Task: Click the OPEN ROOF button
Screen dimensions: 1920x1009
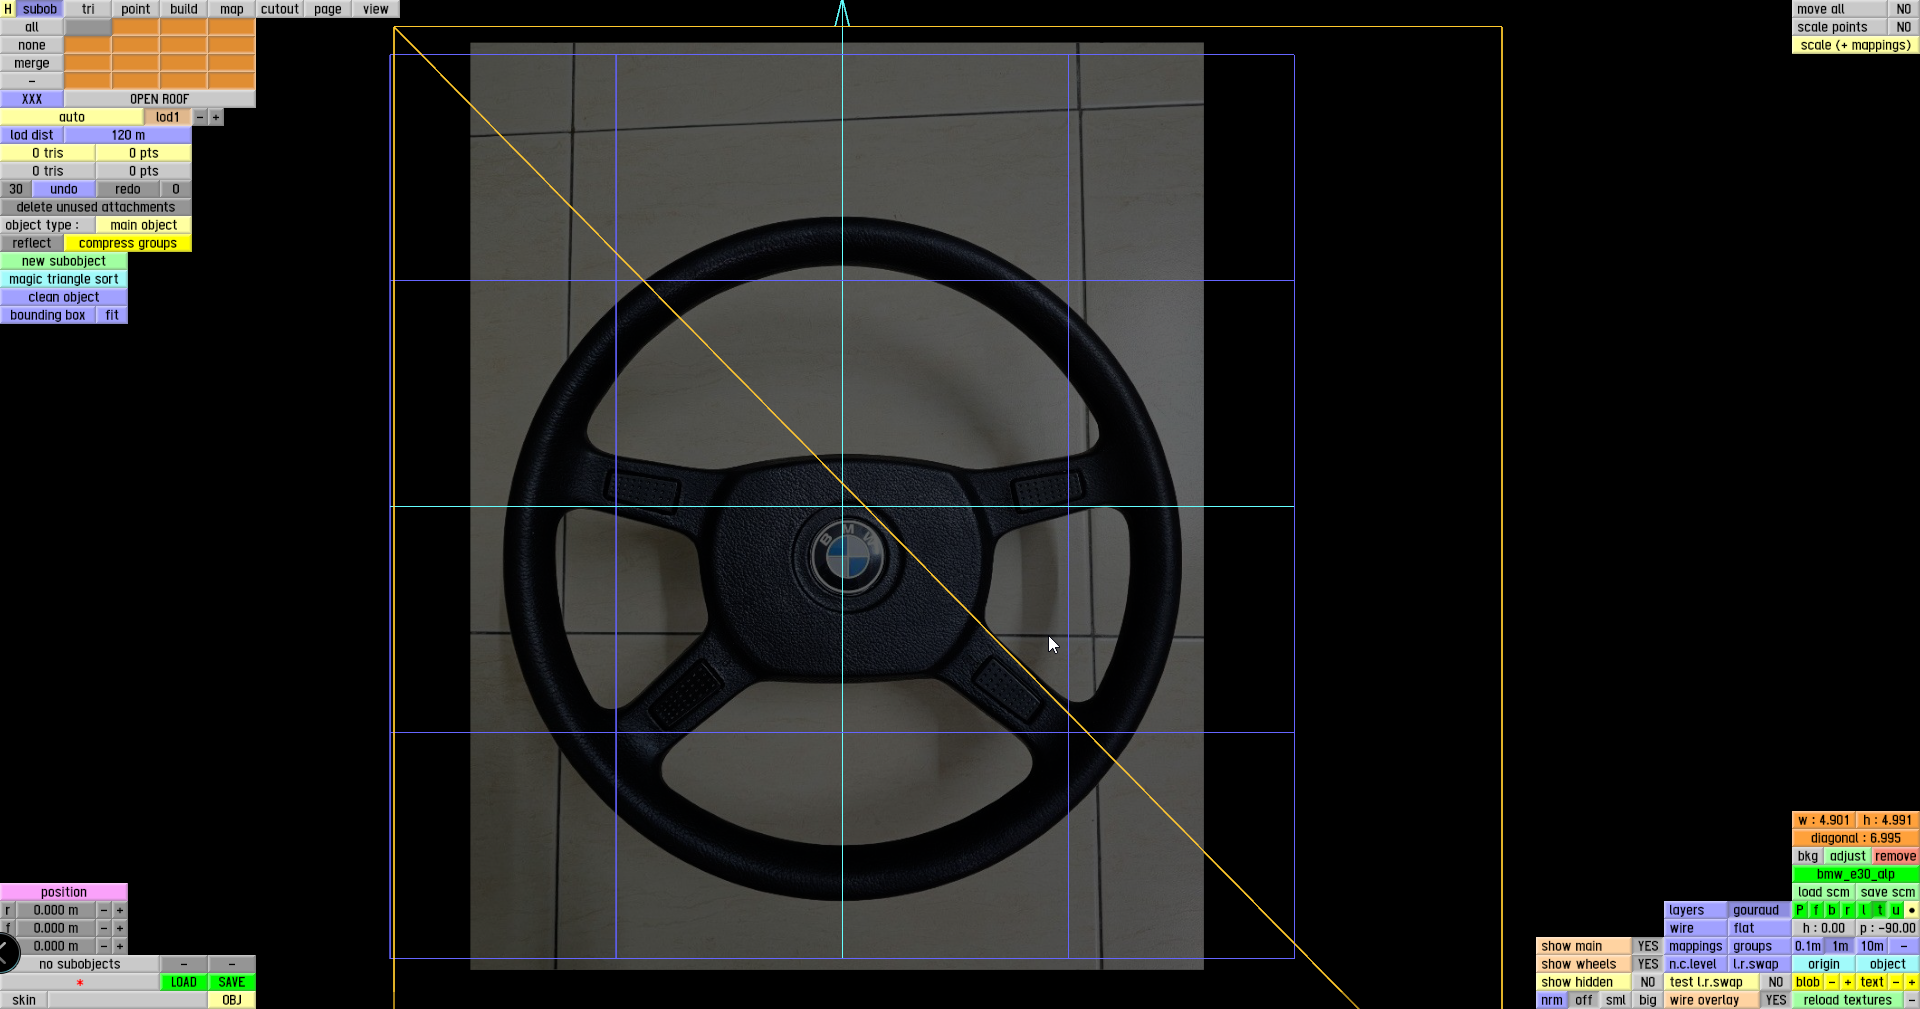Action: click(x=160, y=99)
